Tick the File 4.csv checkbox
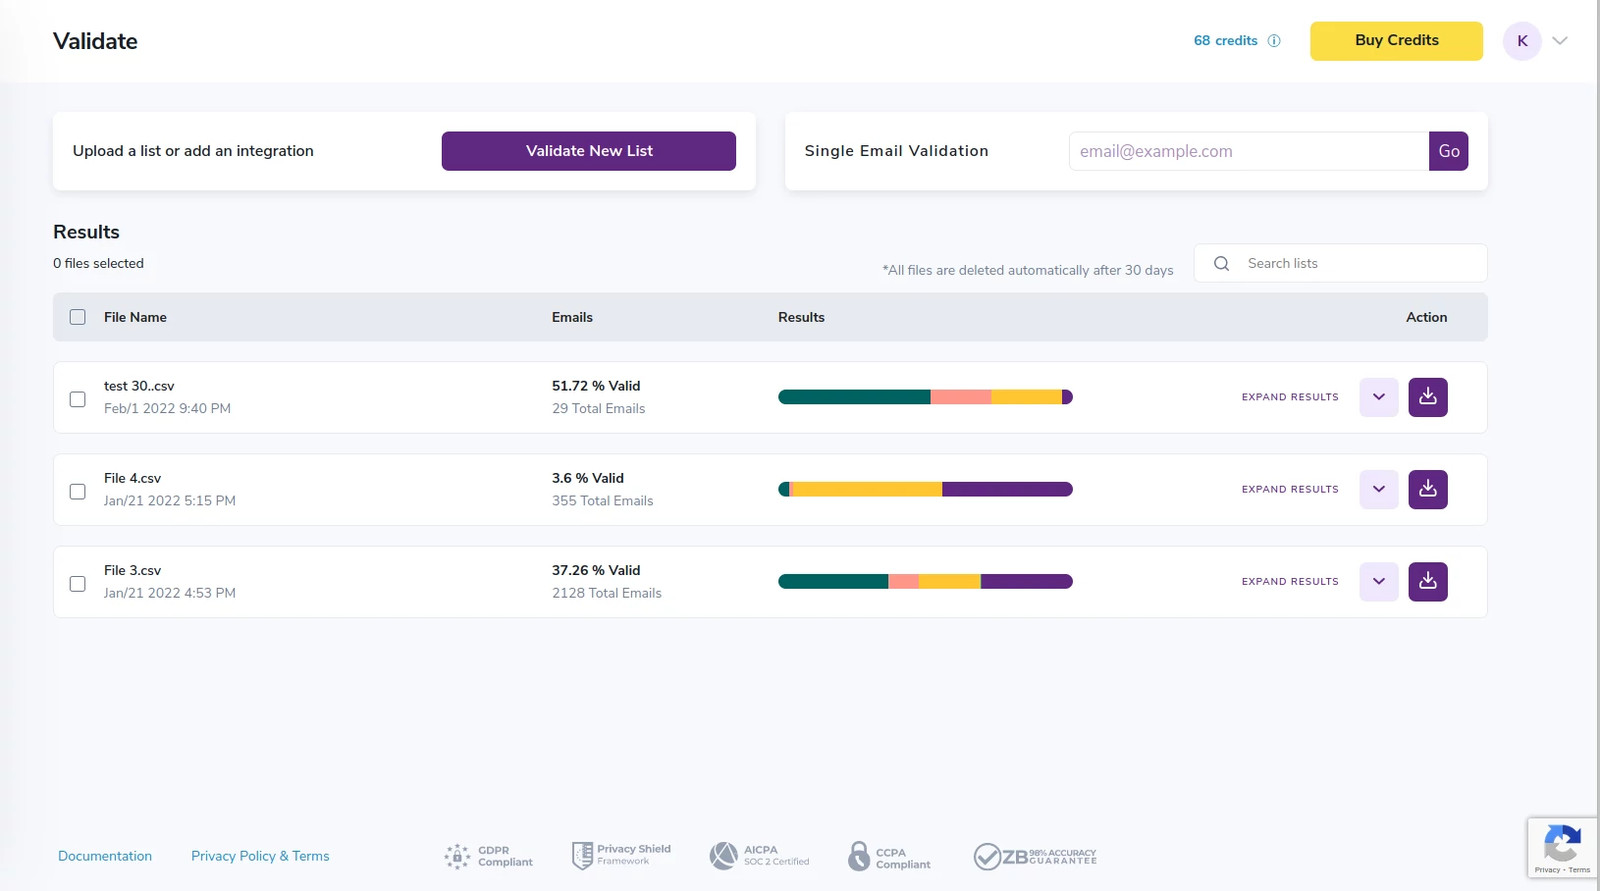 pos(78,491)
